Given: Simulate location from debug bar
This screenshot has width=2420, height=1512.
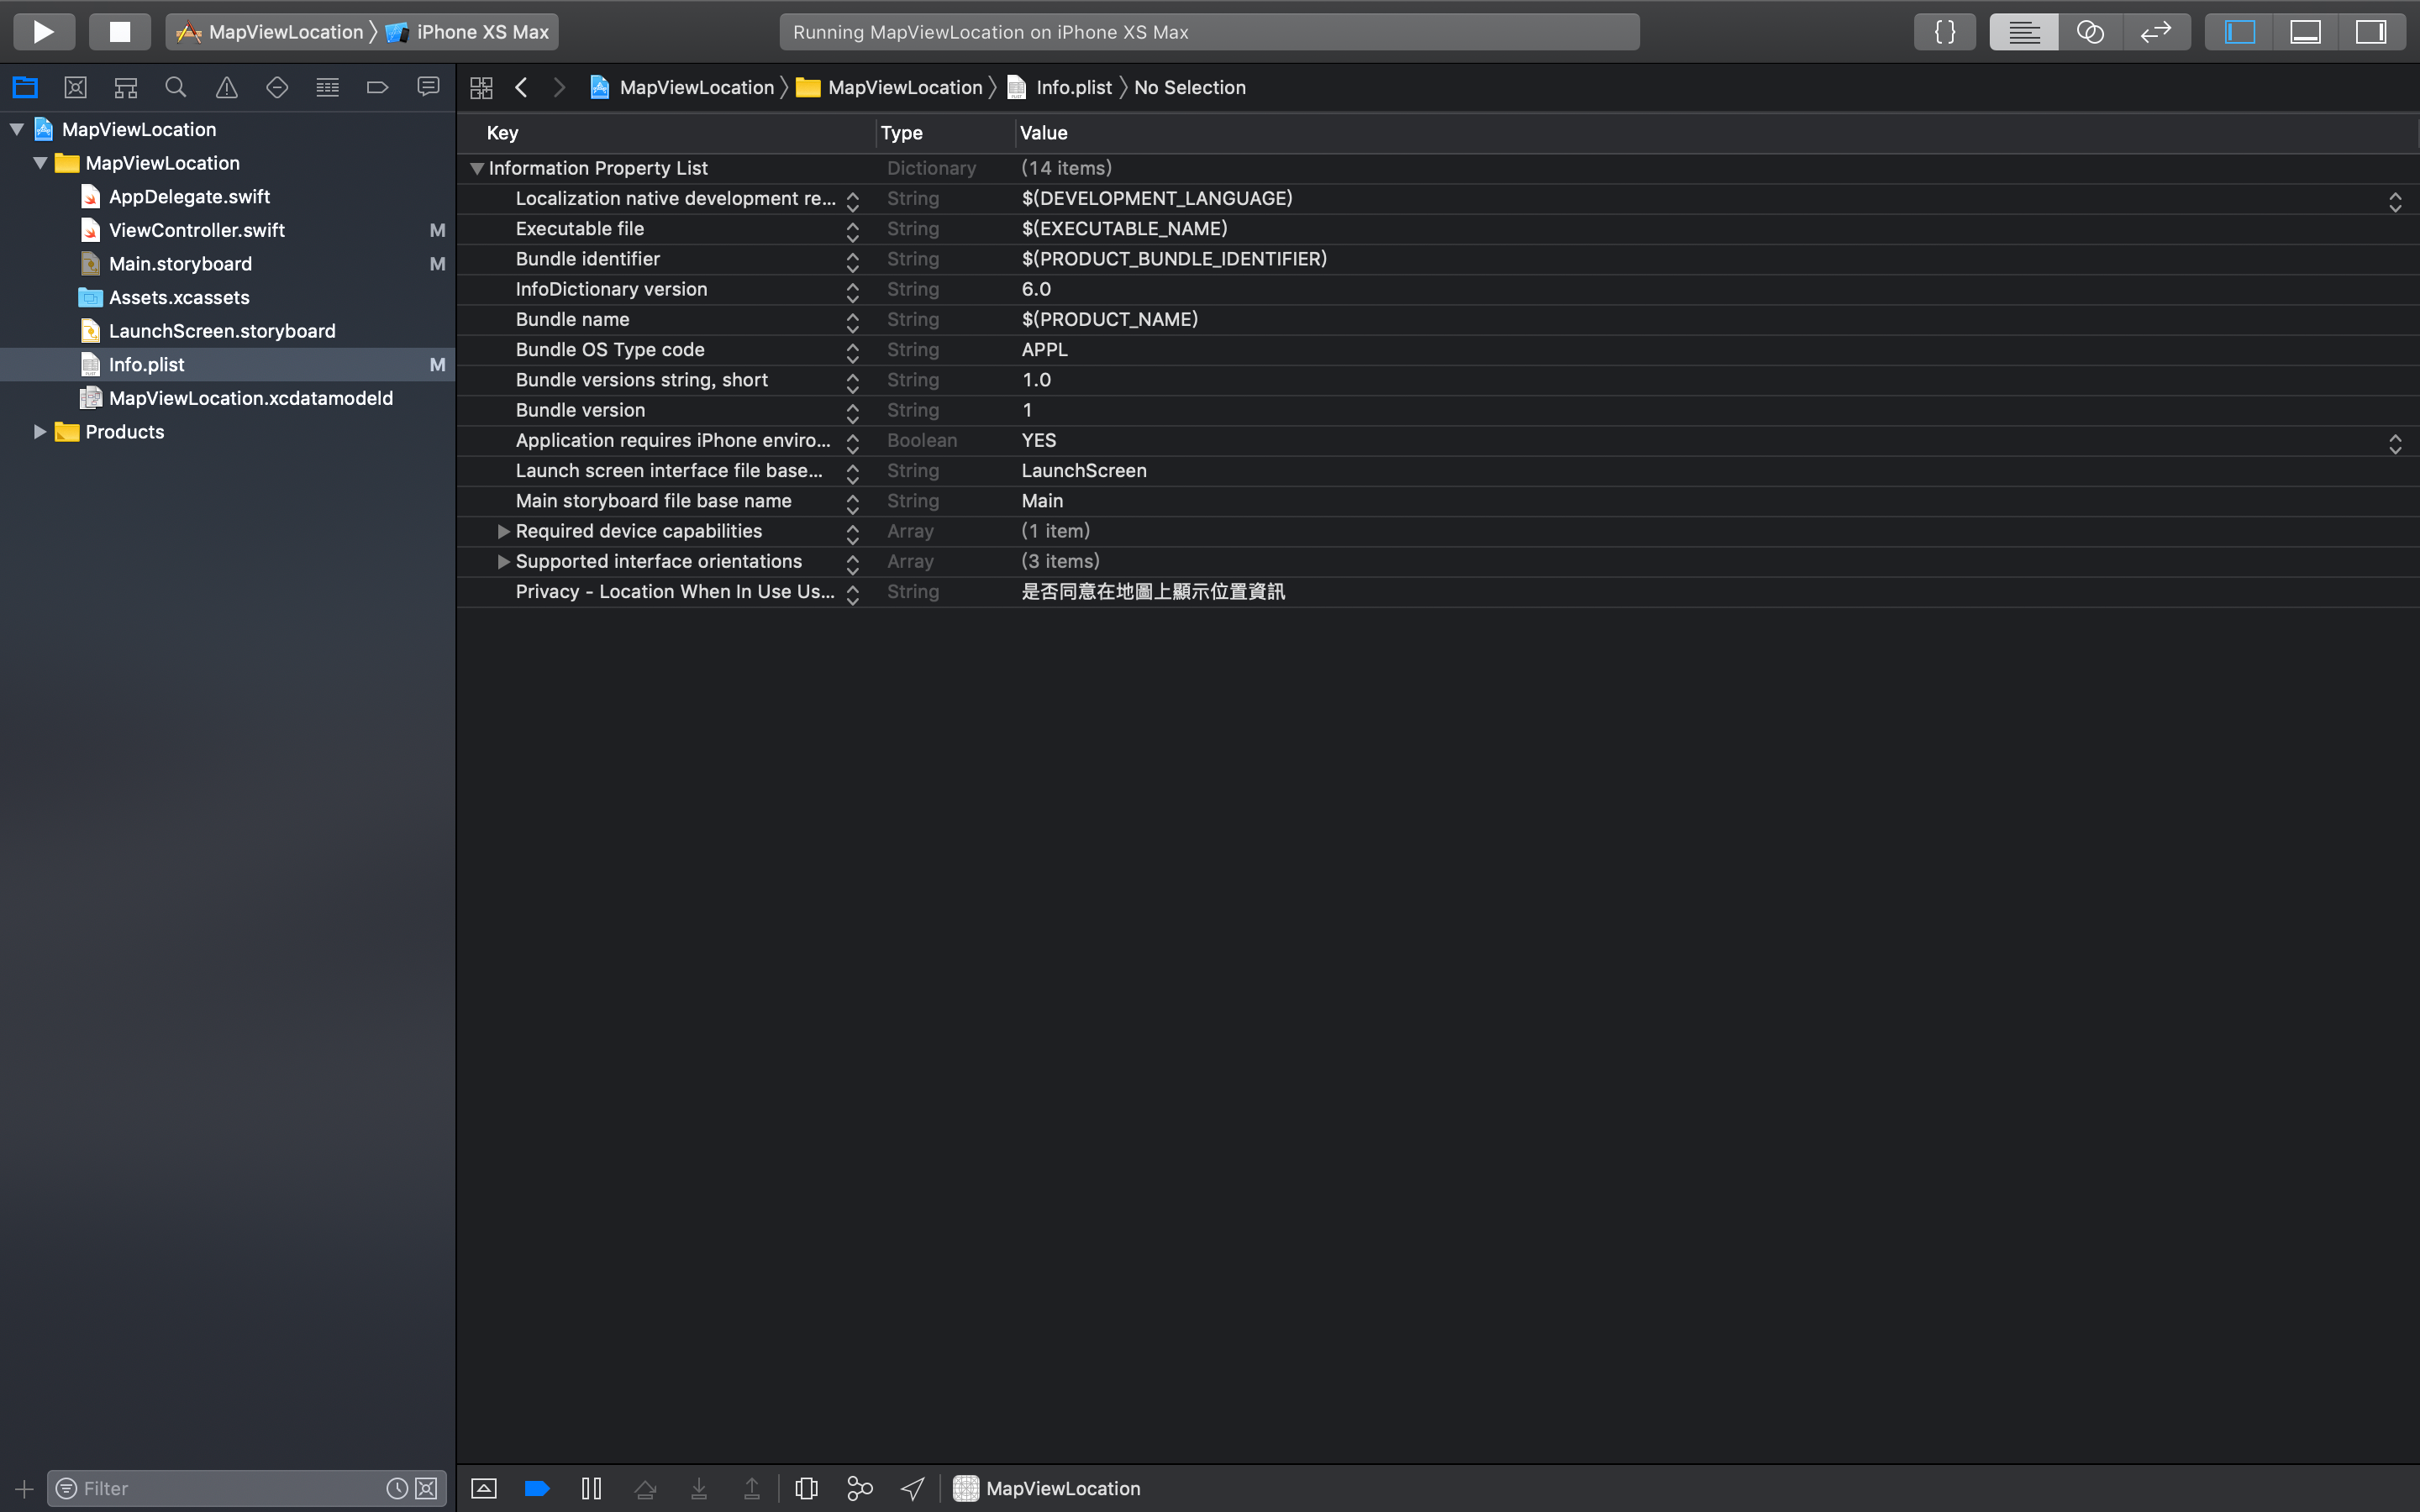Looking at the screenshot, I should click(x=913, y=1489).
